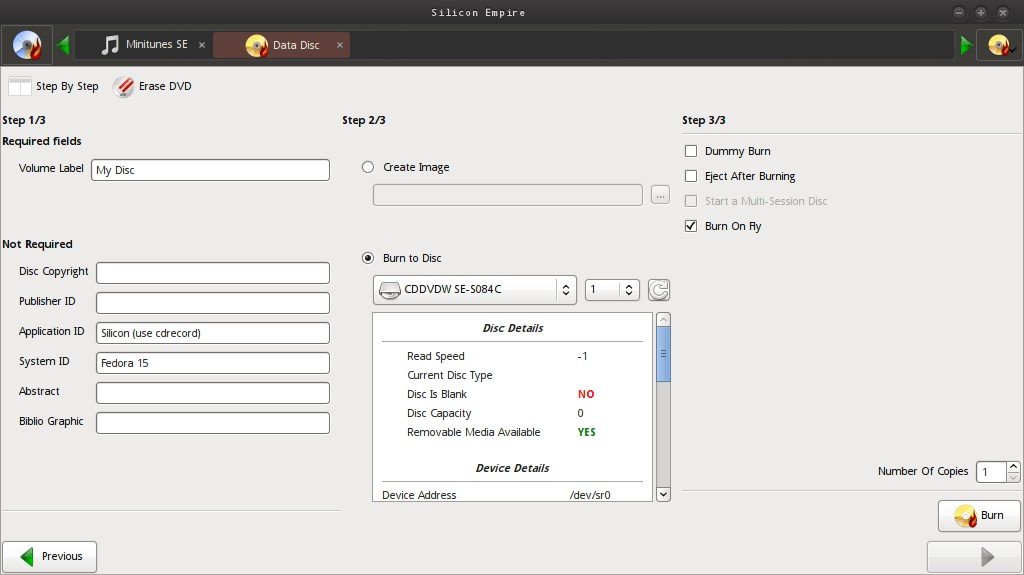Screen dimensions: 1024x575
Task: Open the Silicon Empire main disc icon
Action: (27, 45)
